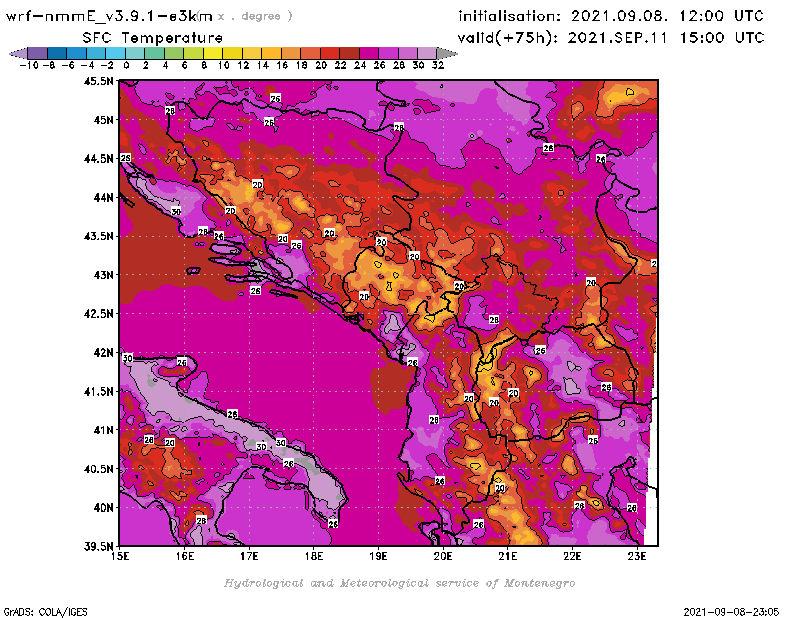Select the 44N latitude label
Viewport: 800px width, 618px height.
click(103, 197)
